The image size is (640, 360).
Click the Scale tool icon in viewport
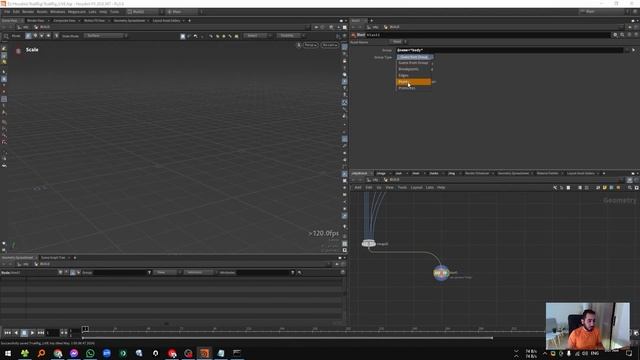pos(18,51)
